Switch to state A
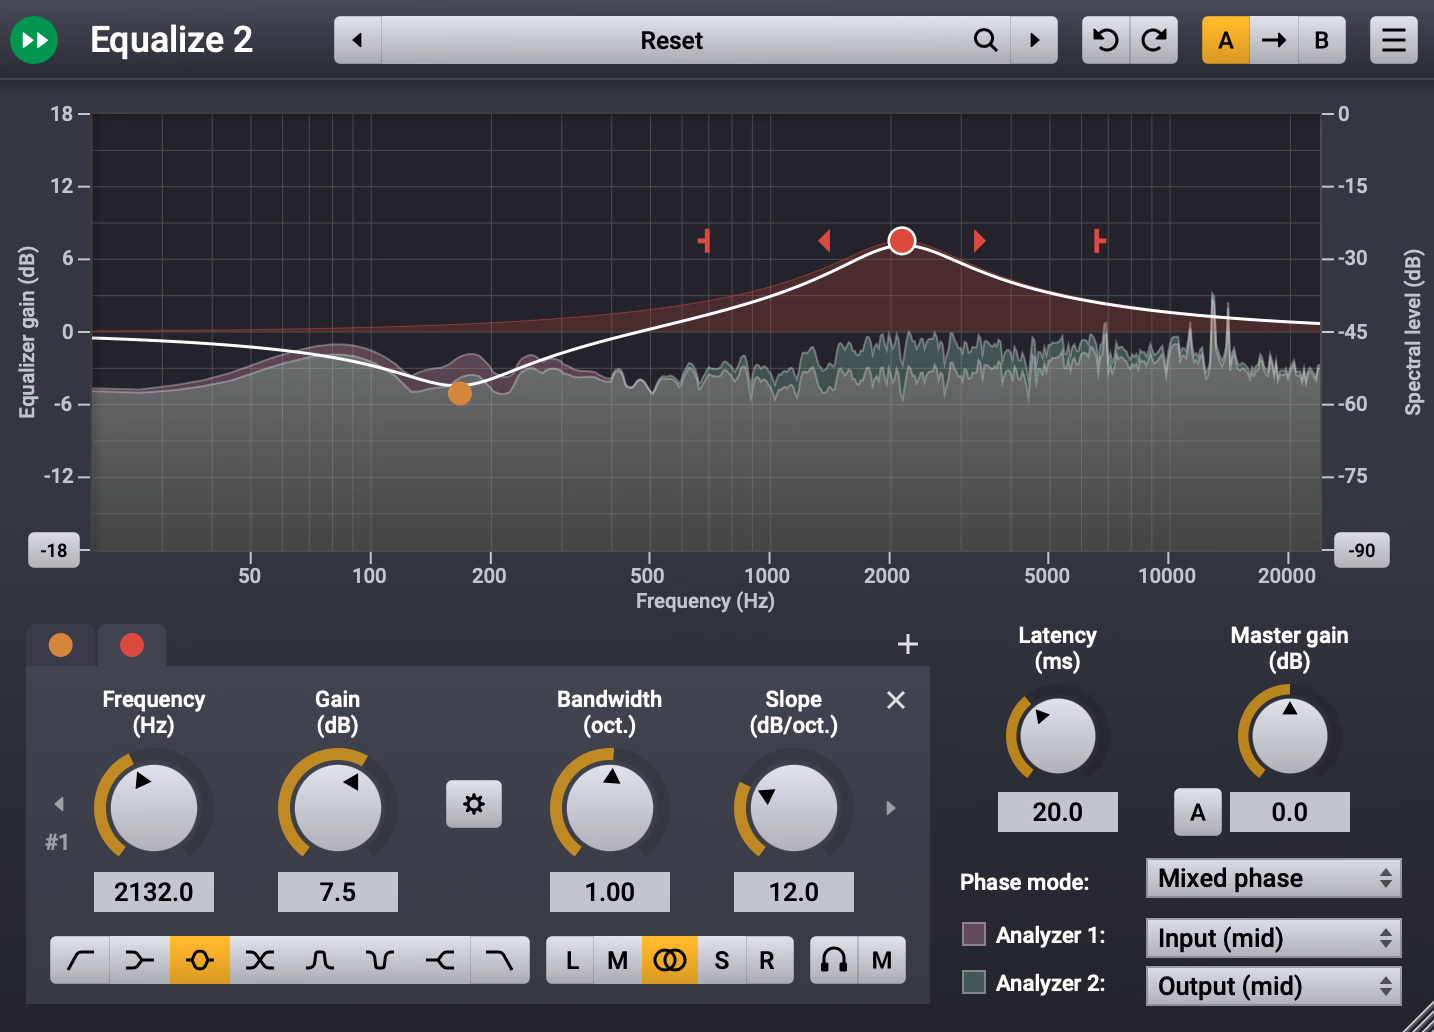 click(x=1226, y=40)
